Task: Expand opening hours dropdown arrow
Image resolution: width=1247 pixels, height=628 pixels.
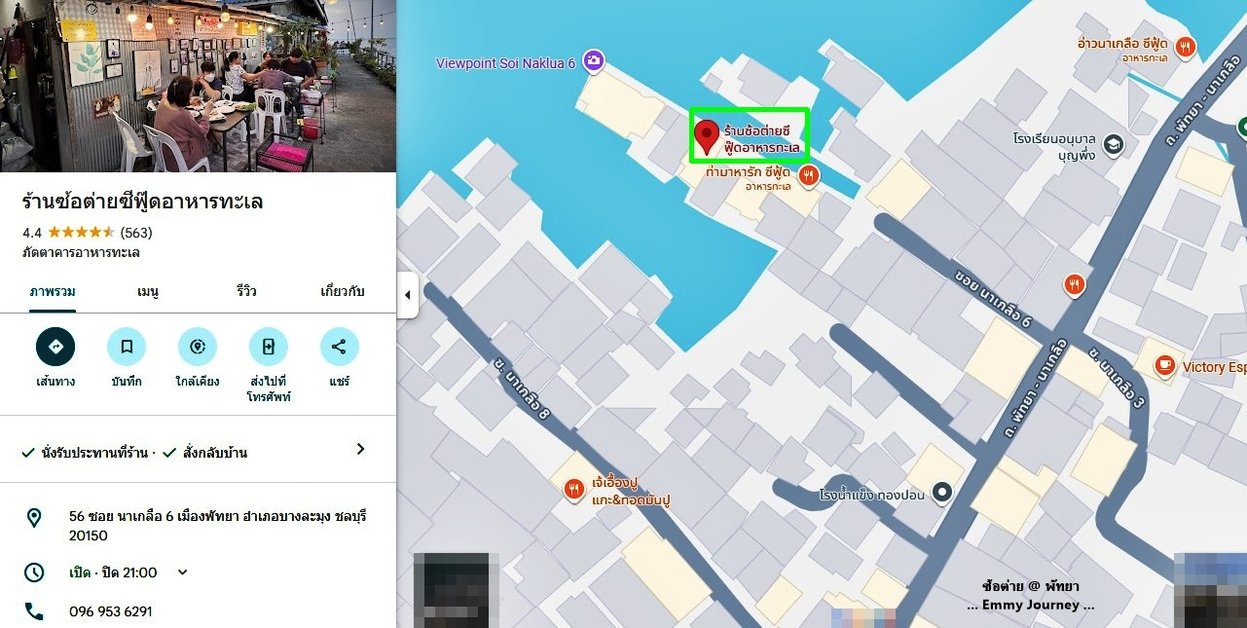Action: [182, 572]
